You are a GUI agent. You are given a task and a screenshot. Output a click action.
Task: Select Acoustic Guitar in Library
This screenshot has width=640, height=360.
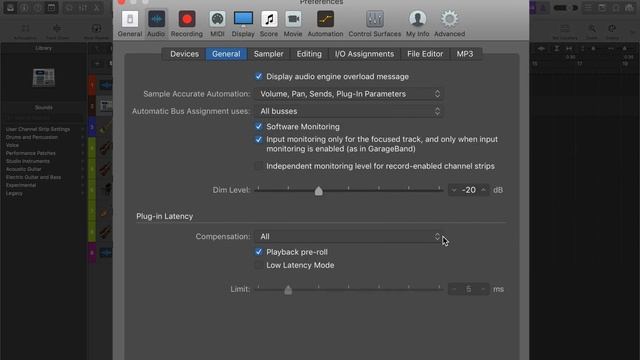click(x=24, y=169)
